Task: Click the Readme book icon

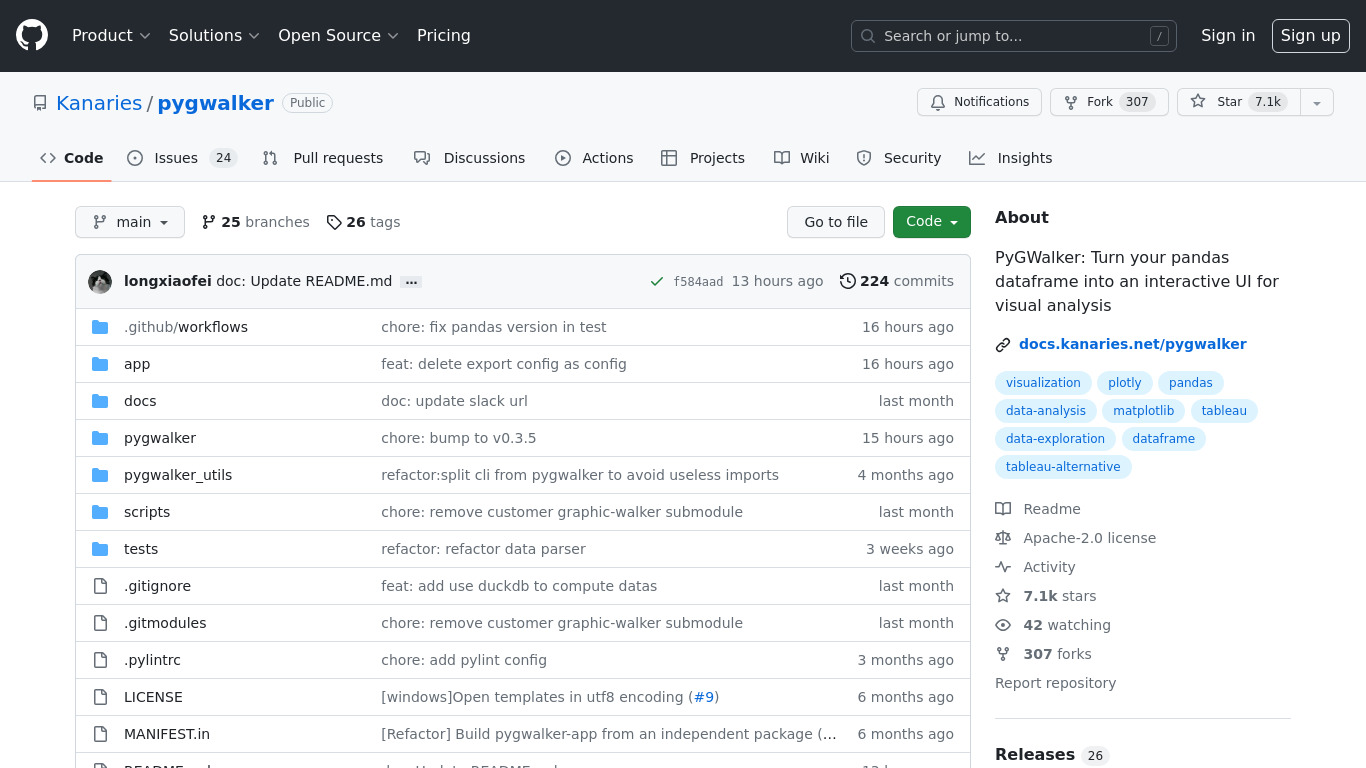Action: tap(1003, 509)
